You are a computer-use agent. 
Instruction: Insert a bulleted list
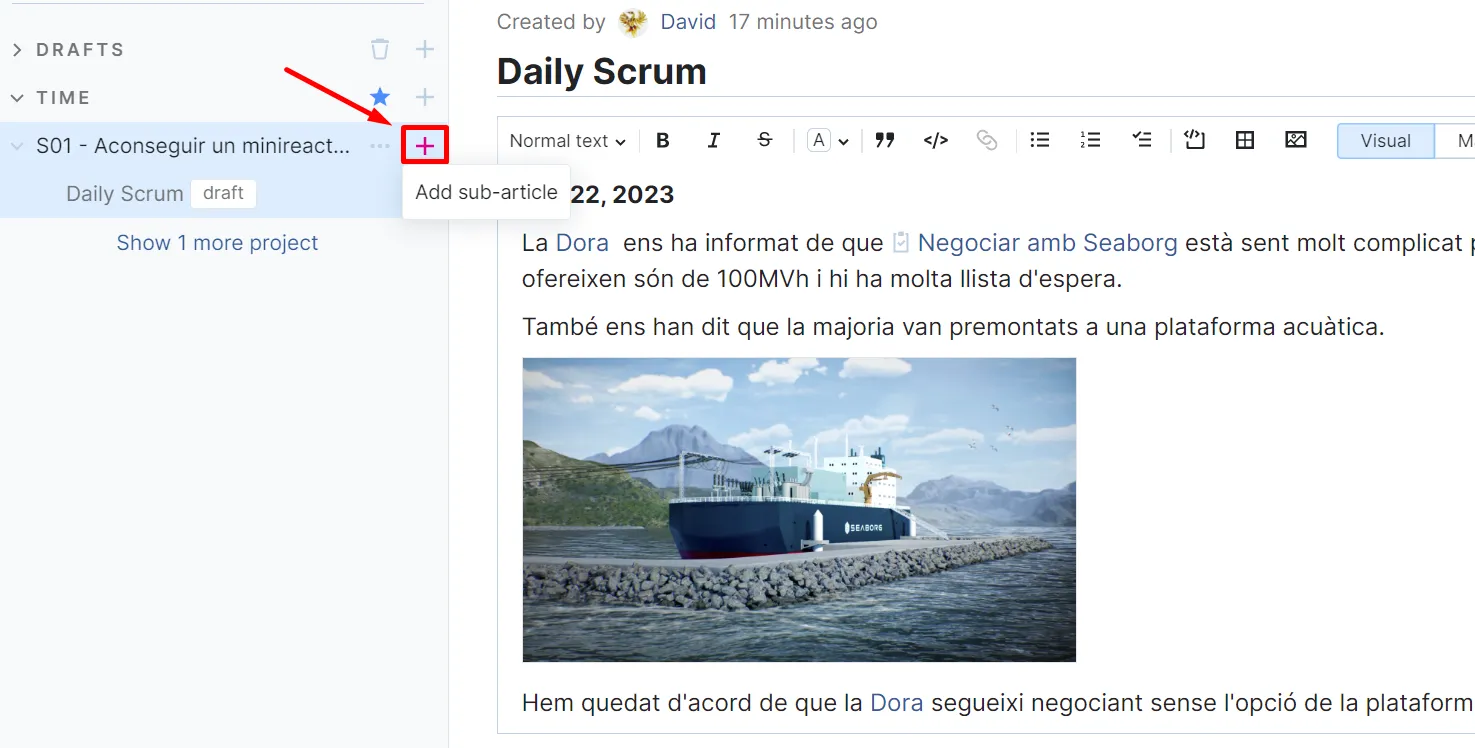tap(1040, 141)
